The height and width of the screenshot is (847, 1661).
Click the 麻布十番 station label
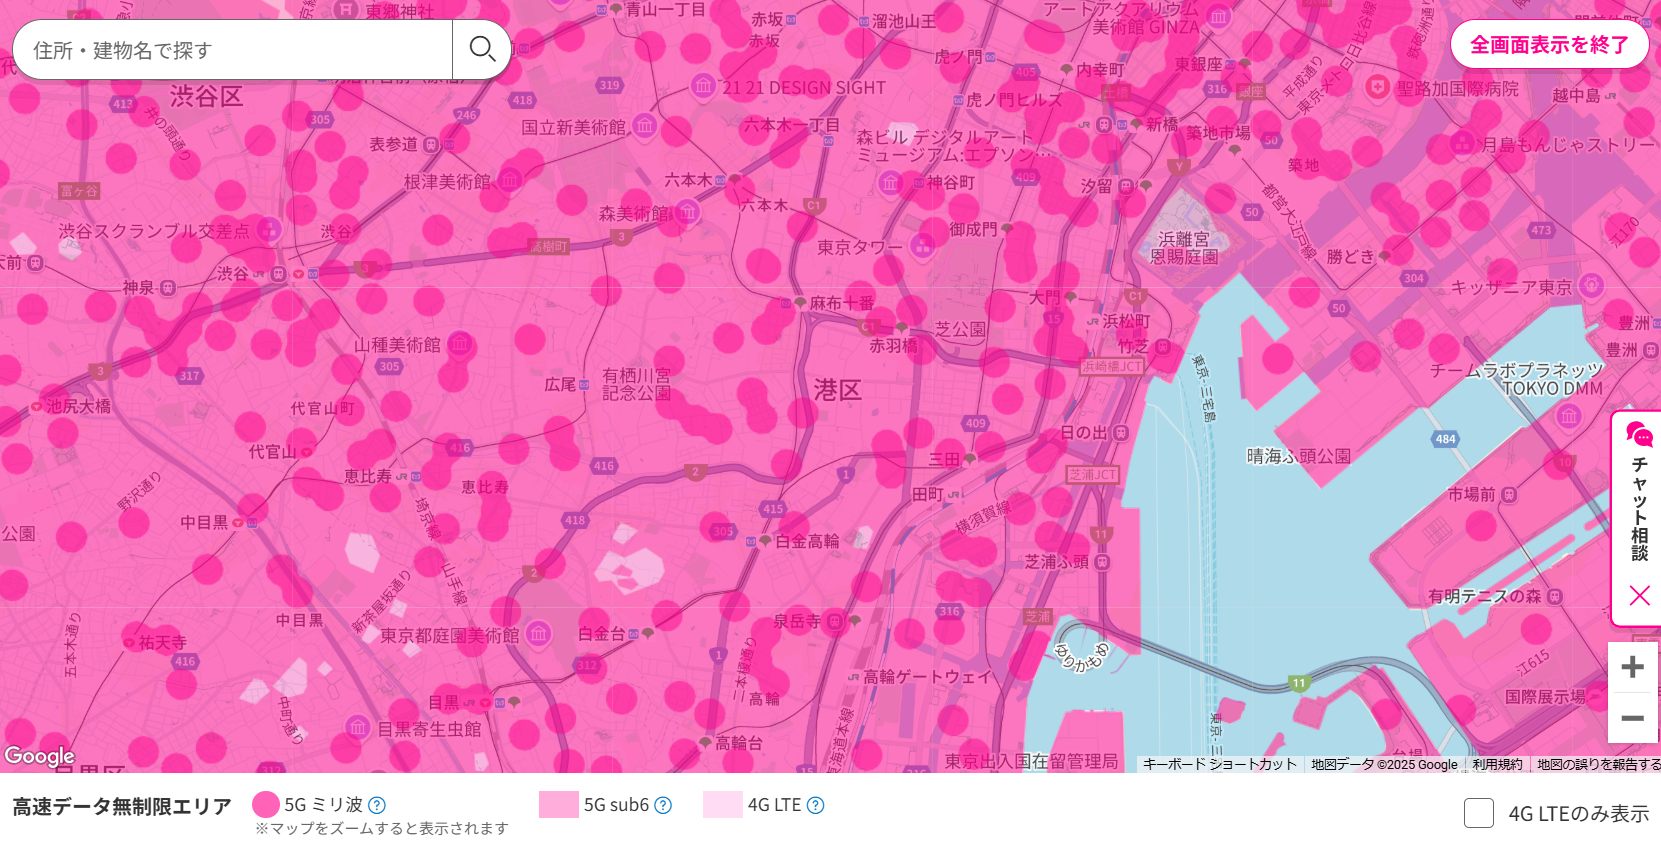point(842,303)
